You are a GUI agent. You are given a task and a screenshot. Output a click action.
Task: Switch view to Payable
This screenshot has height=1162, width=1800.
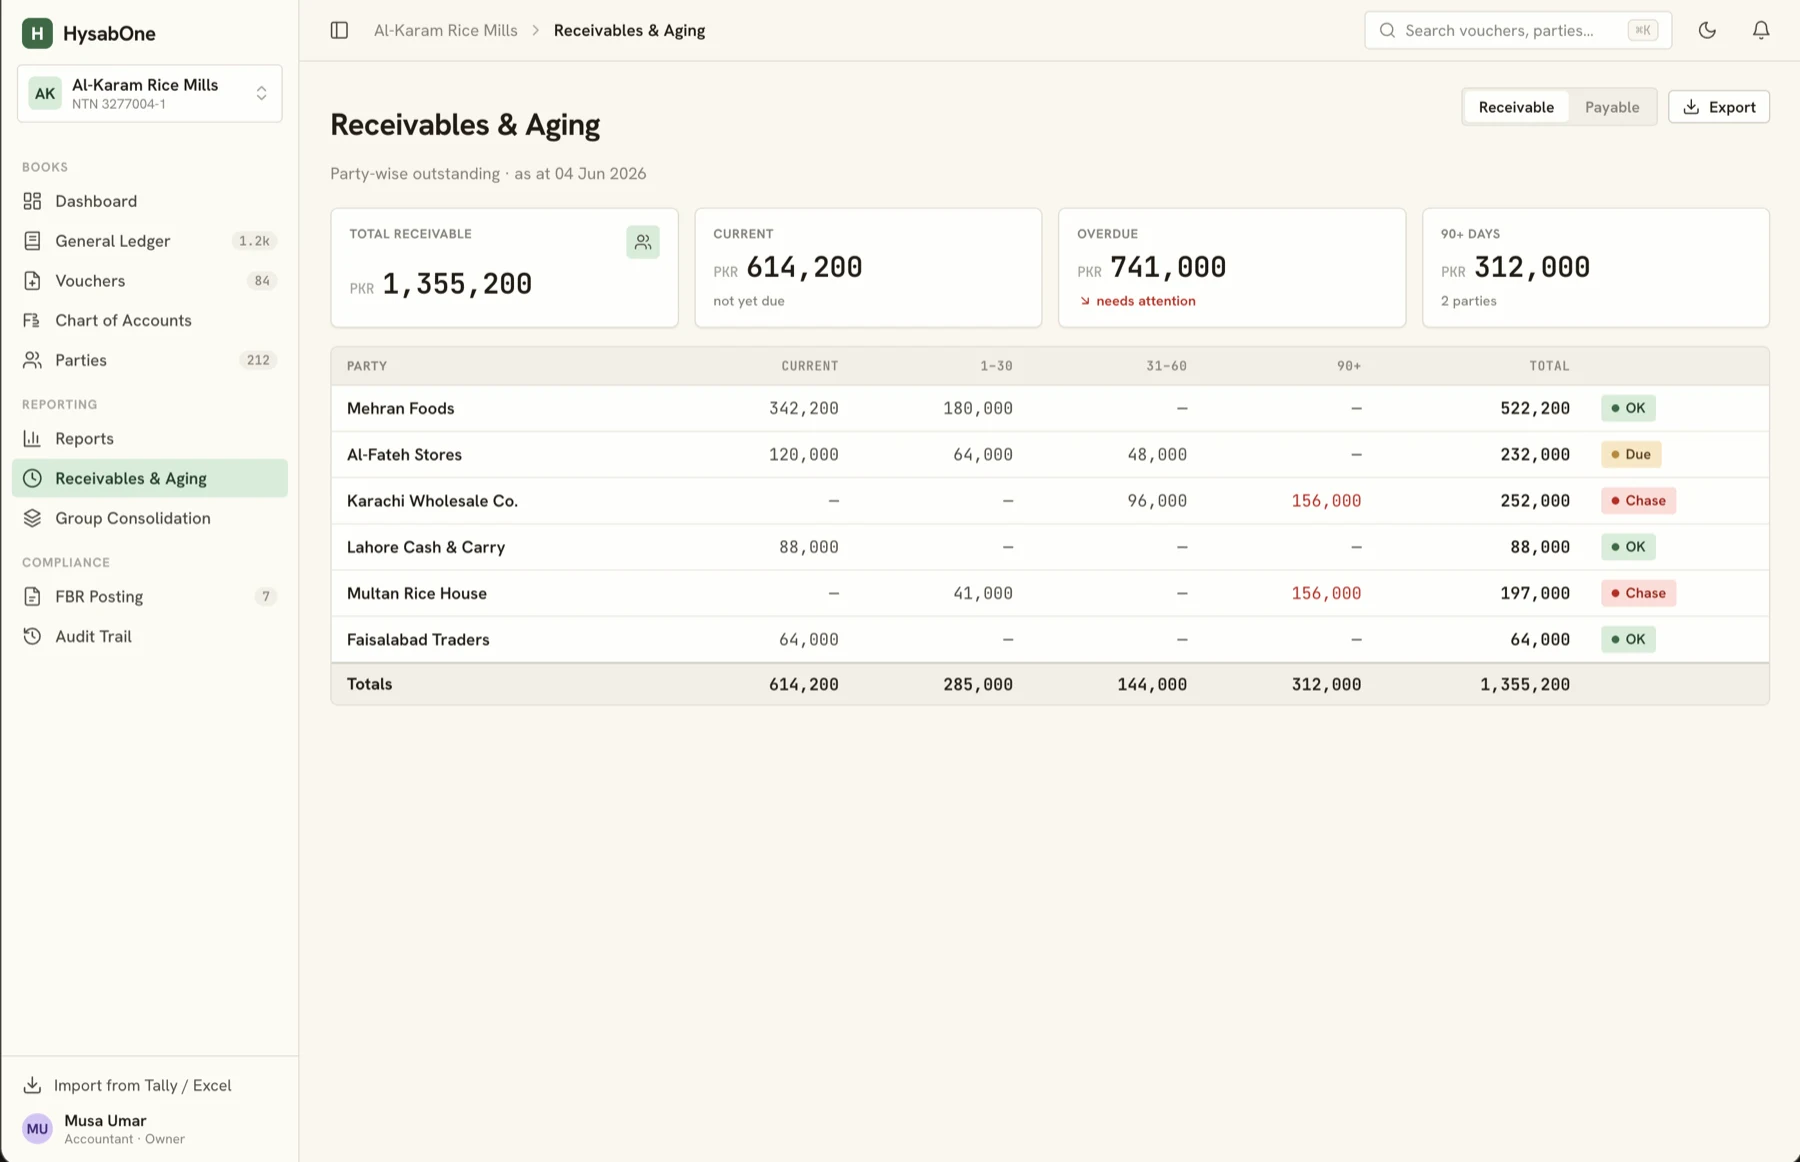[1612, 107]
